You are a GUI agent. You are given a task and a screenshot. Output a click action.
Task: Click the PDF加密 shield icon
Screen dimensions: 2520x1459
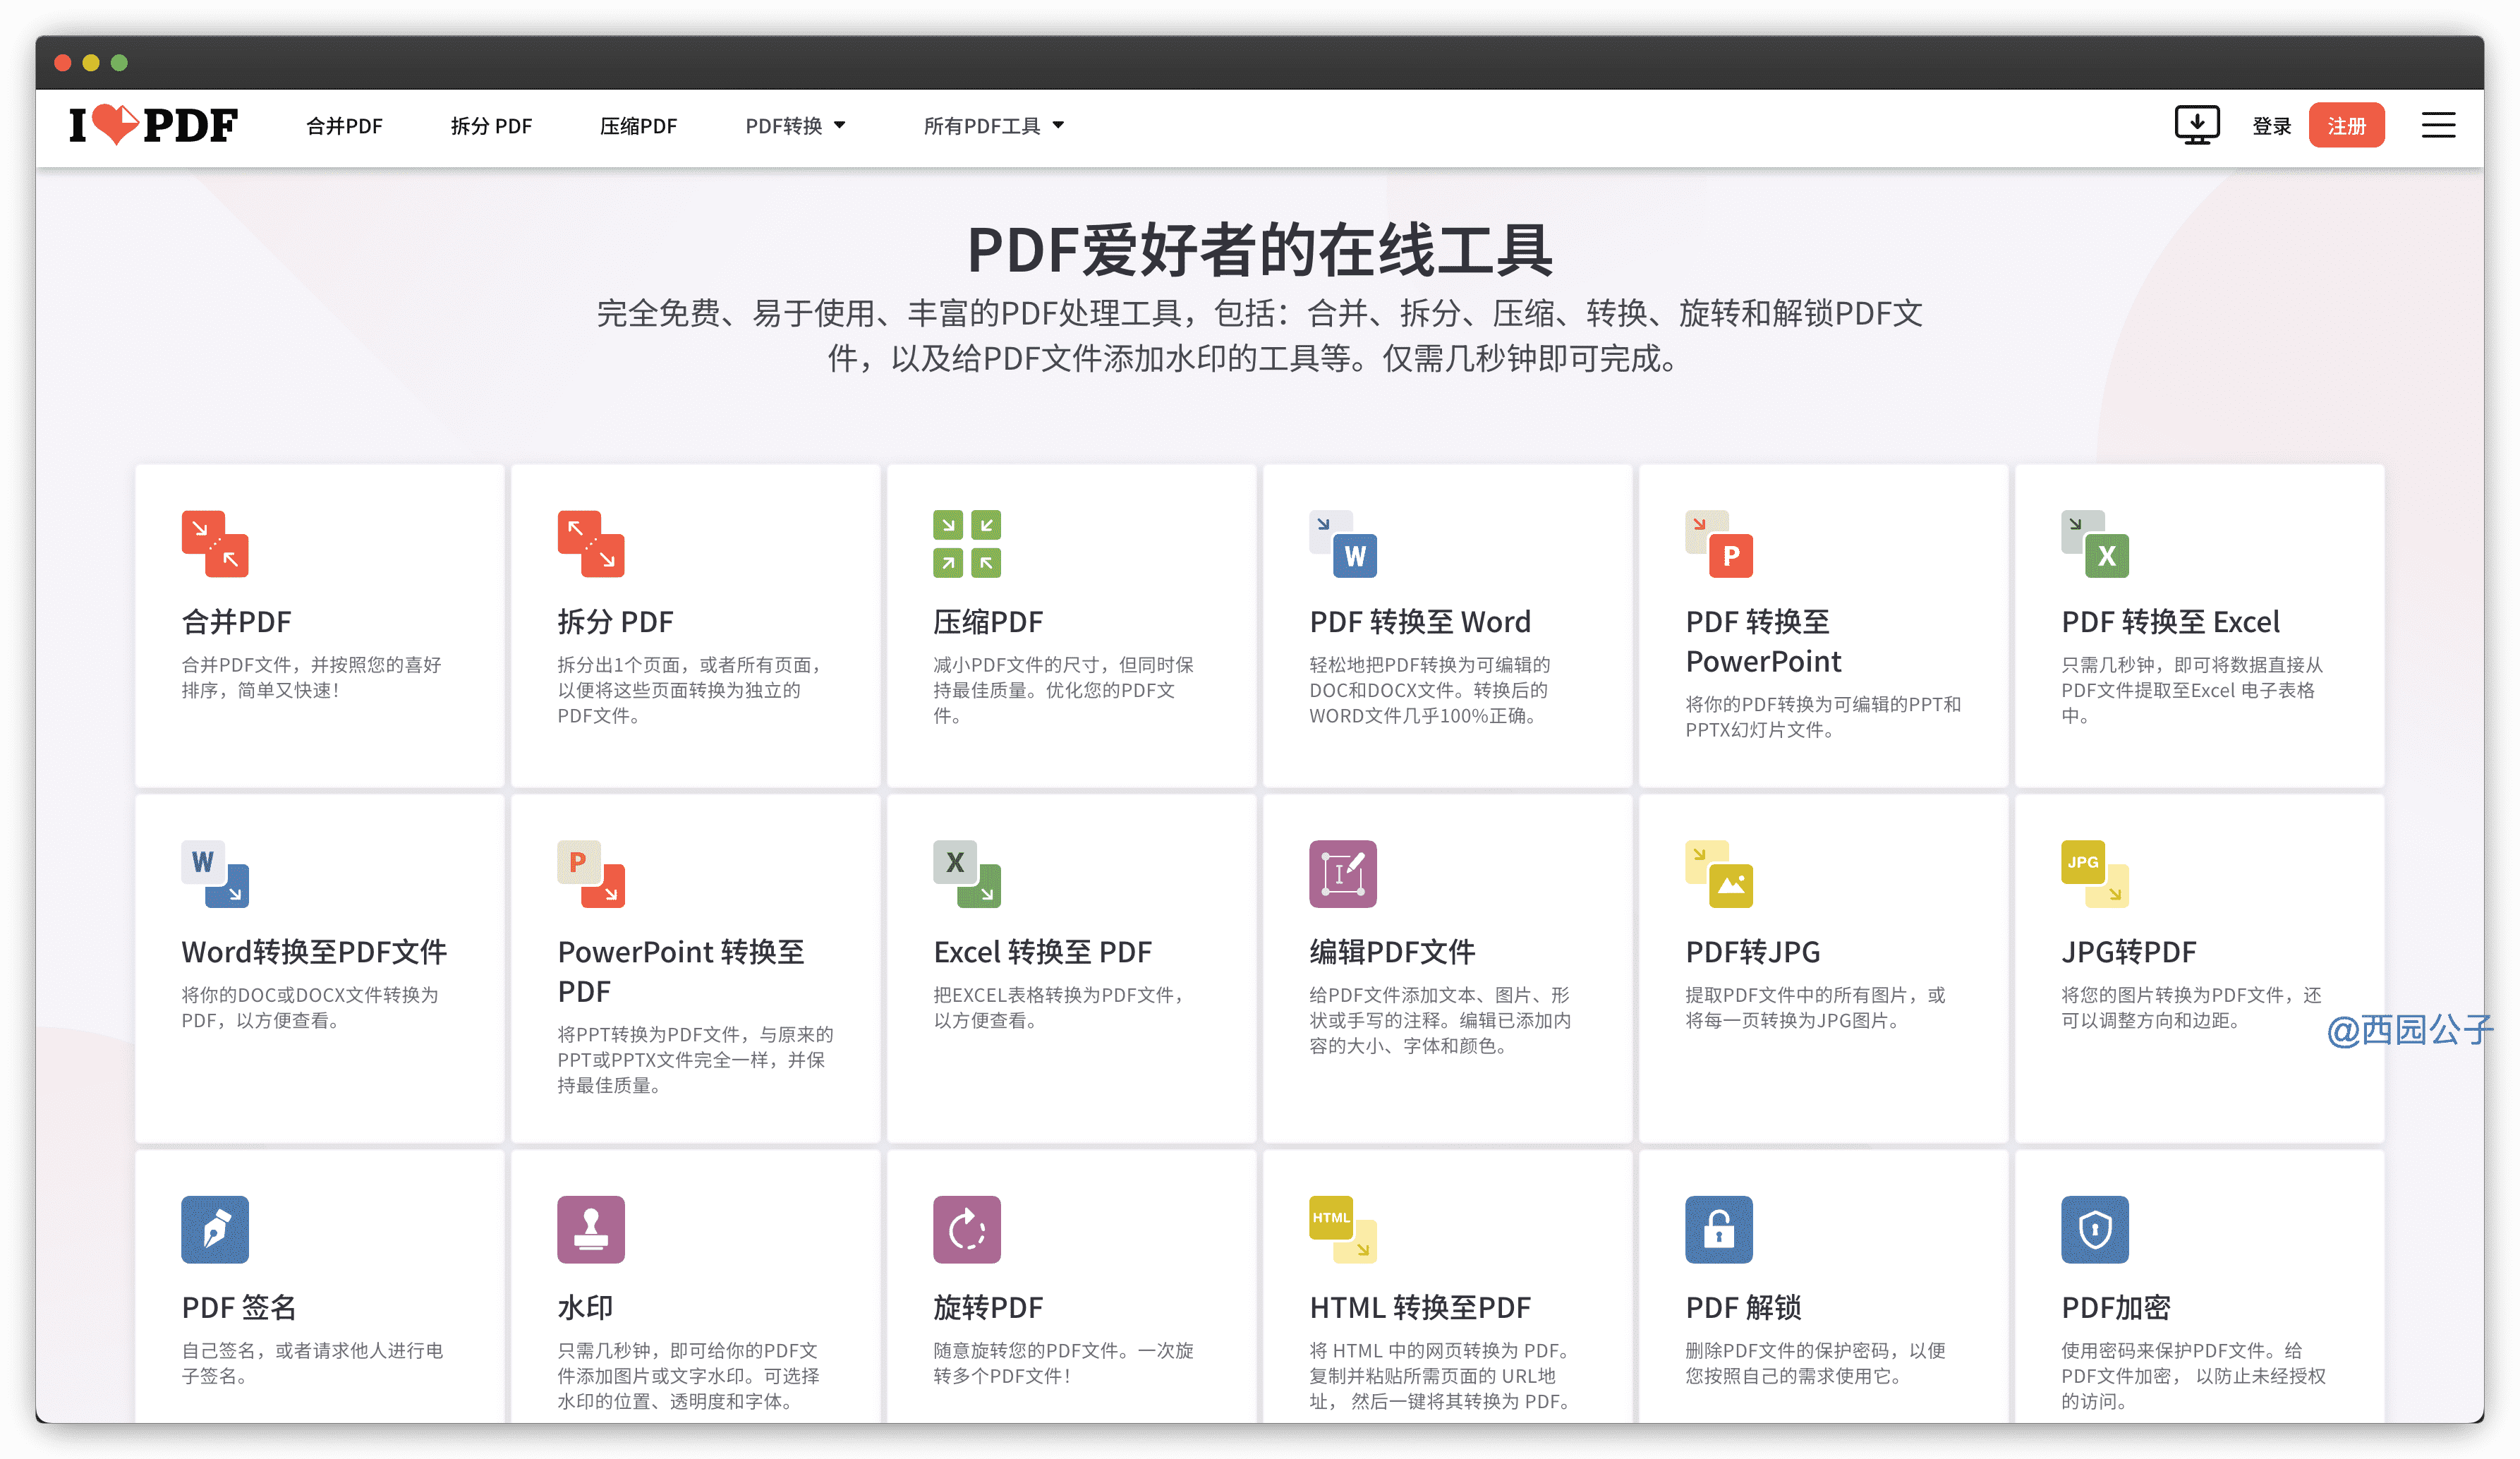[2095, 1230]
